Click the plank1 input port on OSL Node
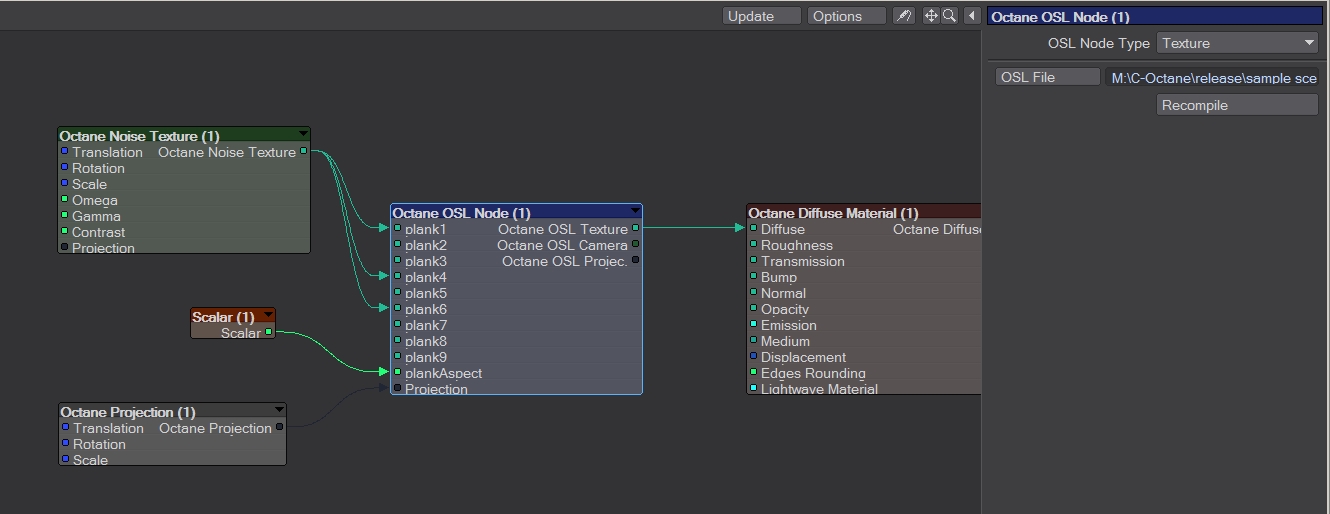 coord(397,229)
